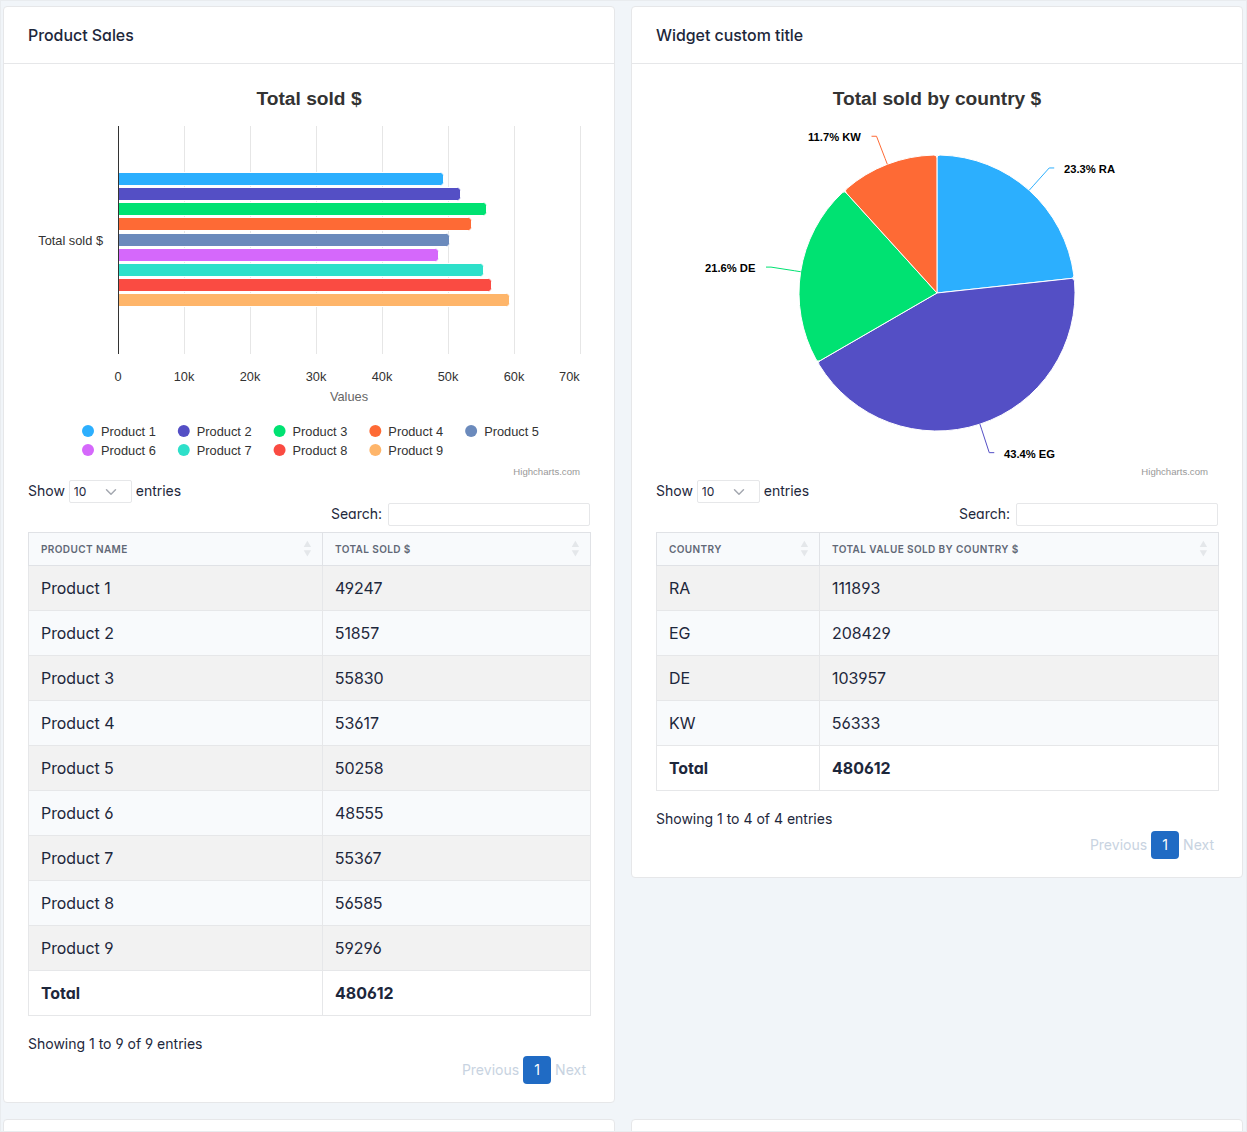The height and width of the screenshot is (1132, 1247).
Task: Click the Product 3 green bar
Action: point(302,209)
